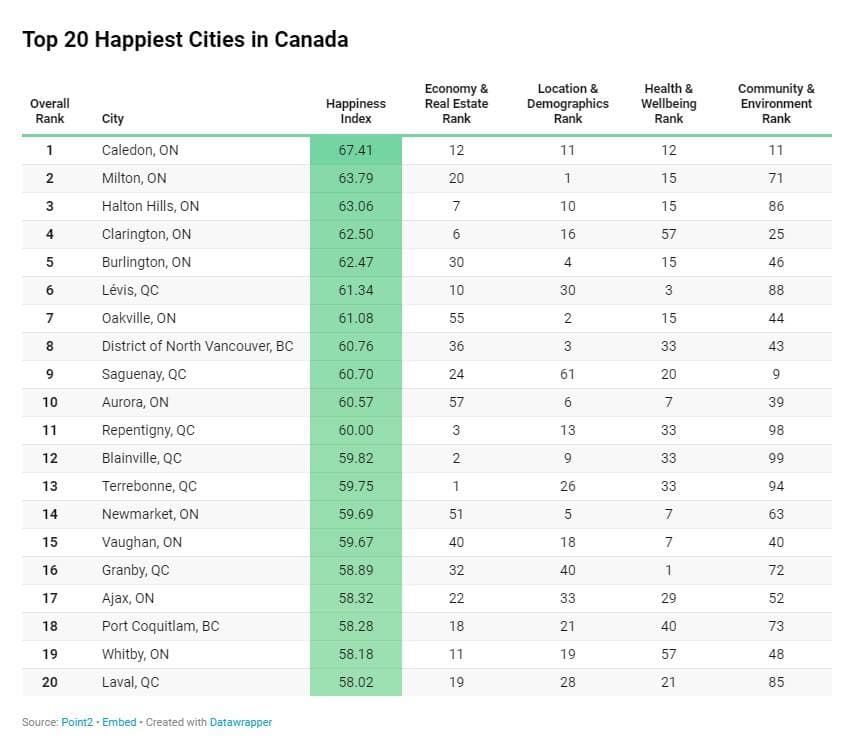The width and height of the screenshot is (855, 748).
Task: Open the Point2 source link
Action: 77,722
